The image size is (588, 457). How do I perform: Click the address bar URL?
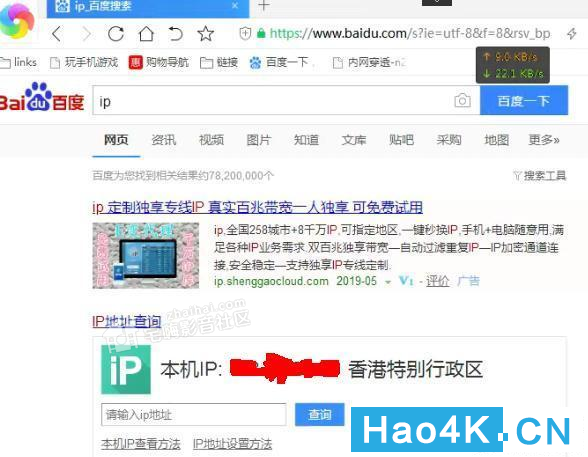pyautogui.click(x=410, y=34)
